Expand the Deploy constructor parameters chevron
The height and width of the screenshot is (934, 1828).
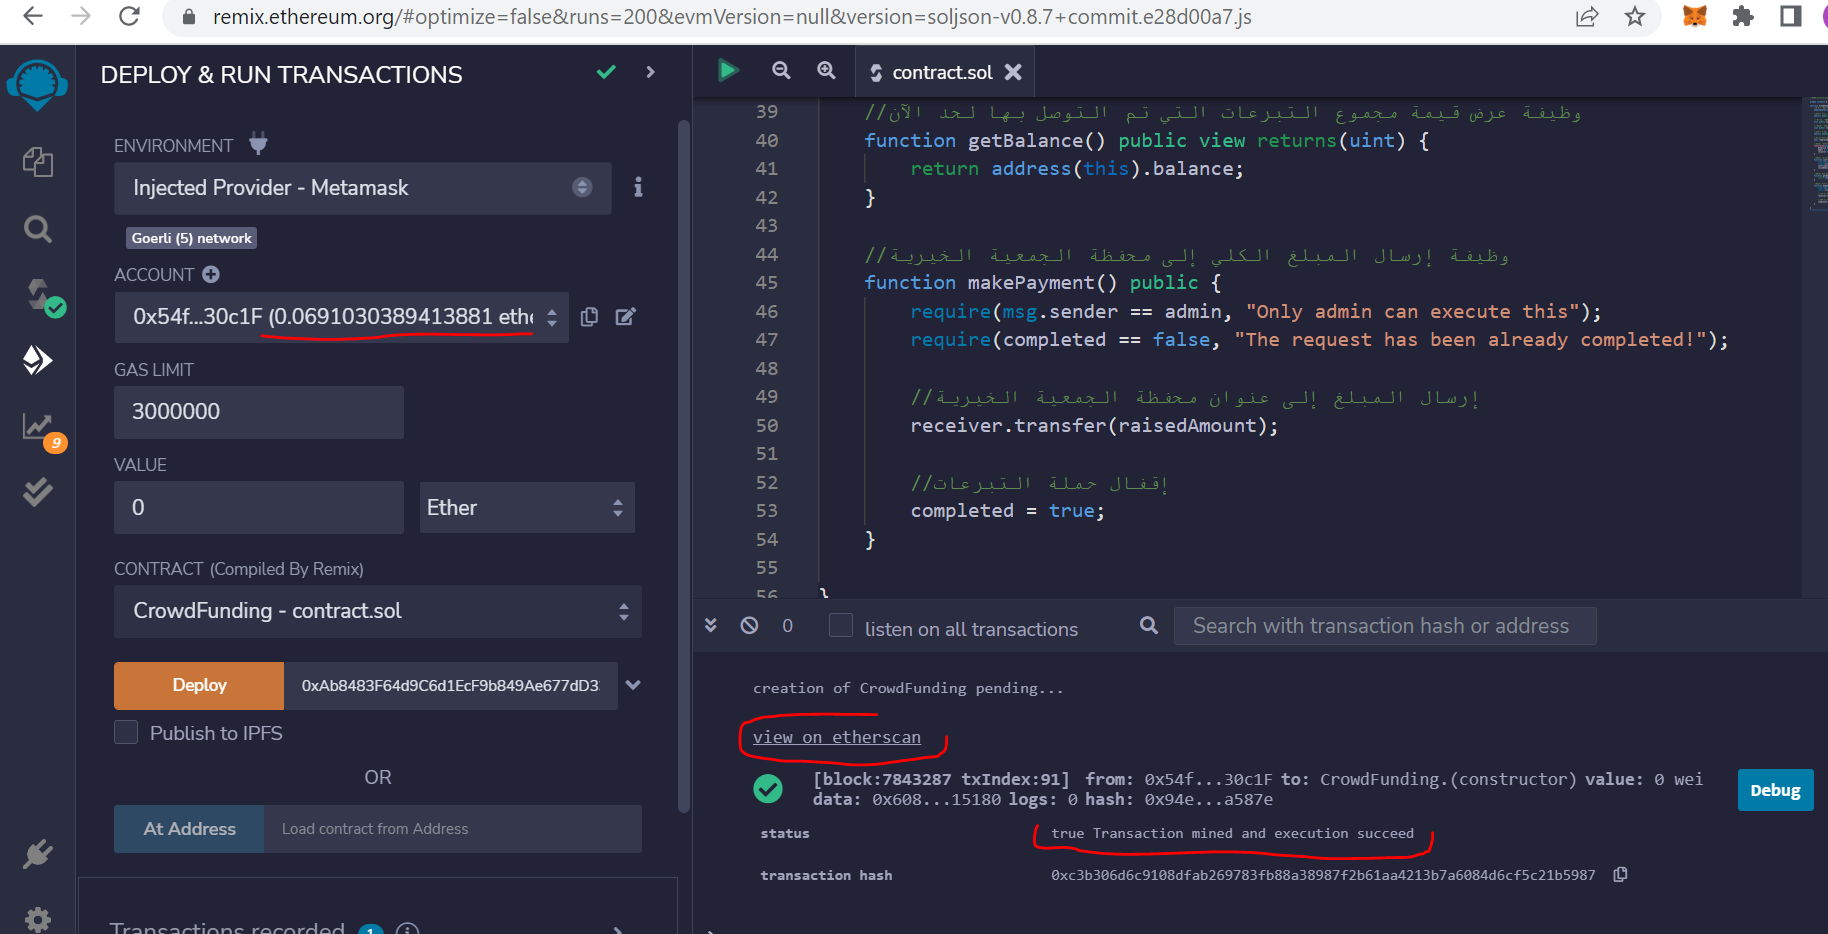click(x=633, y=685)
